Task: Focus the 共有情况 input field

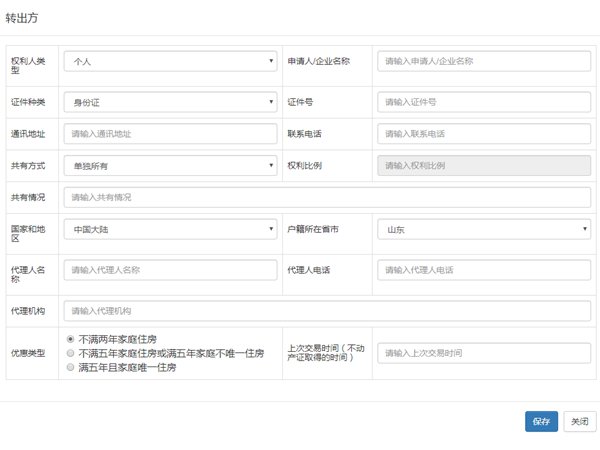Action: [x=327, y=197]
